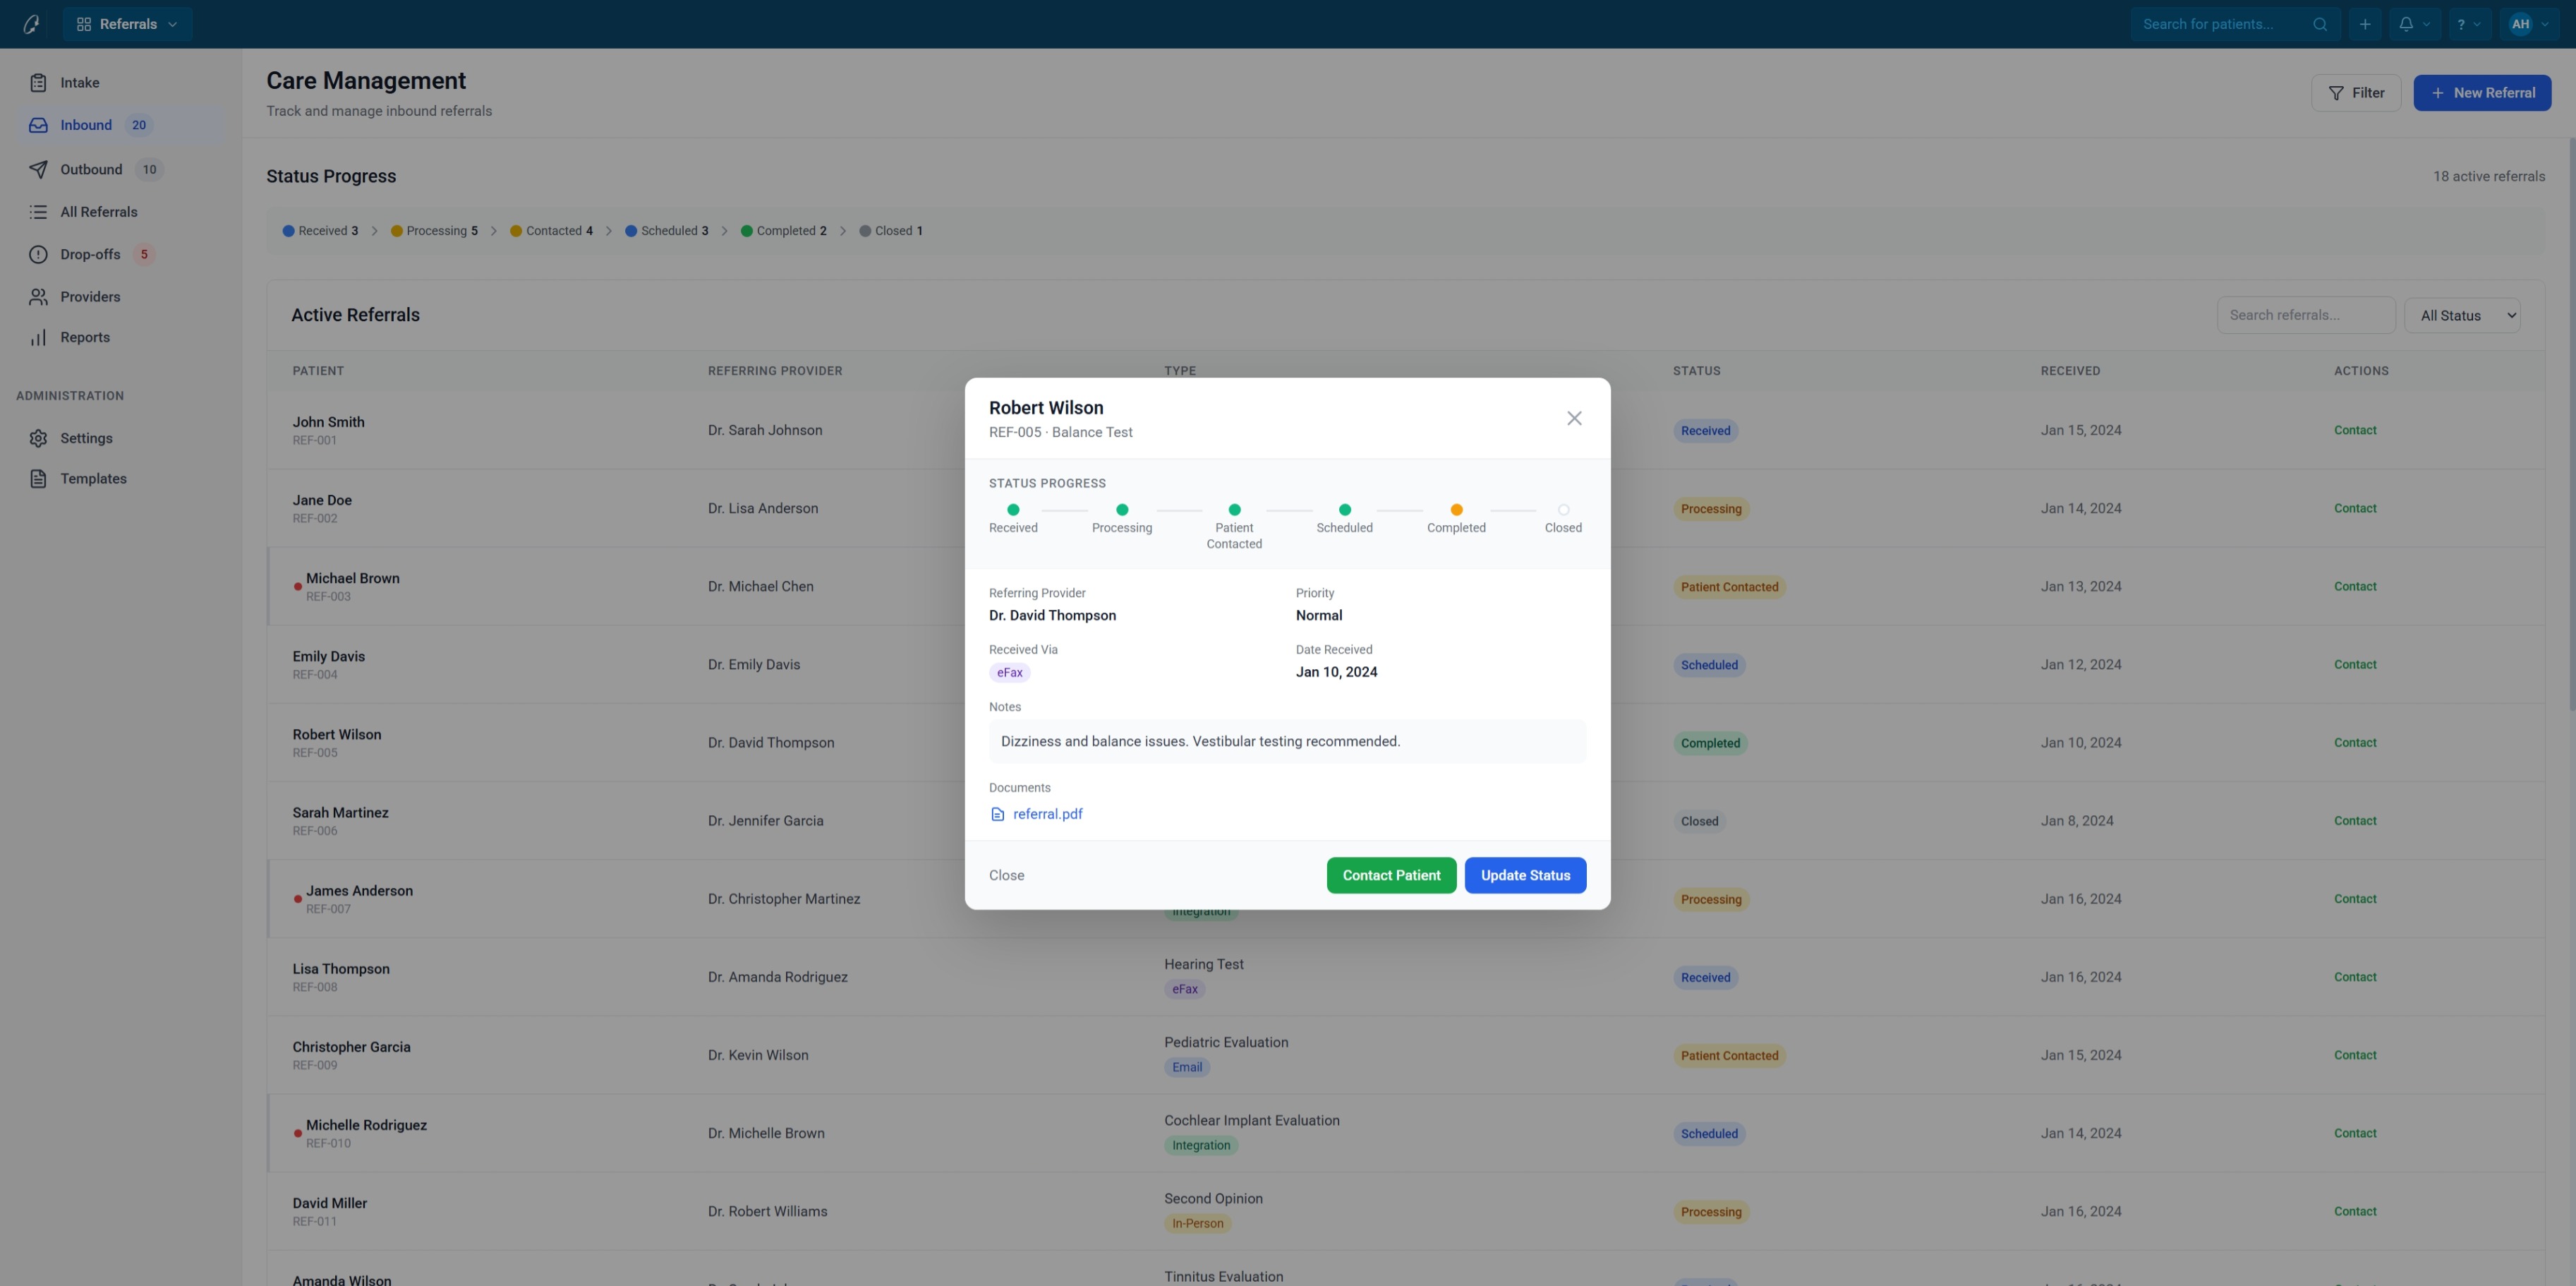The width and height of the screenshot is (2576, 1286).
Task: Click the search magnifier icon in header
Action: (2320, 24)
